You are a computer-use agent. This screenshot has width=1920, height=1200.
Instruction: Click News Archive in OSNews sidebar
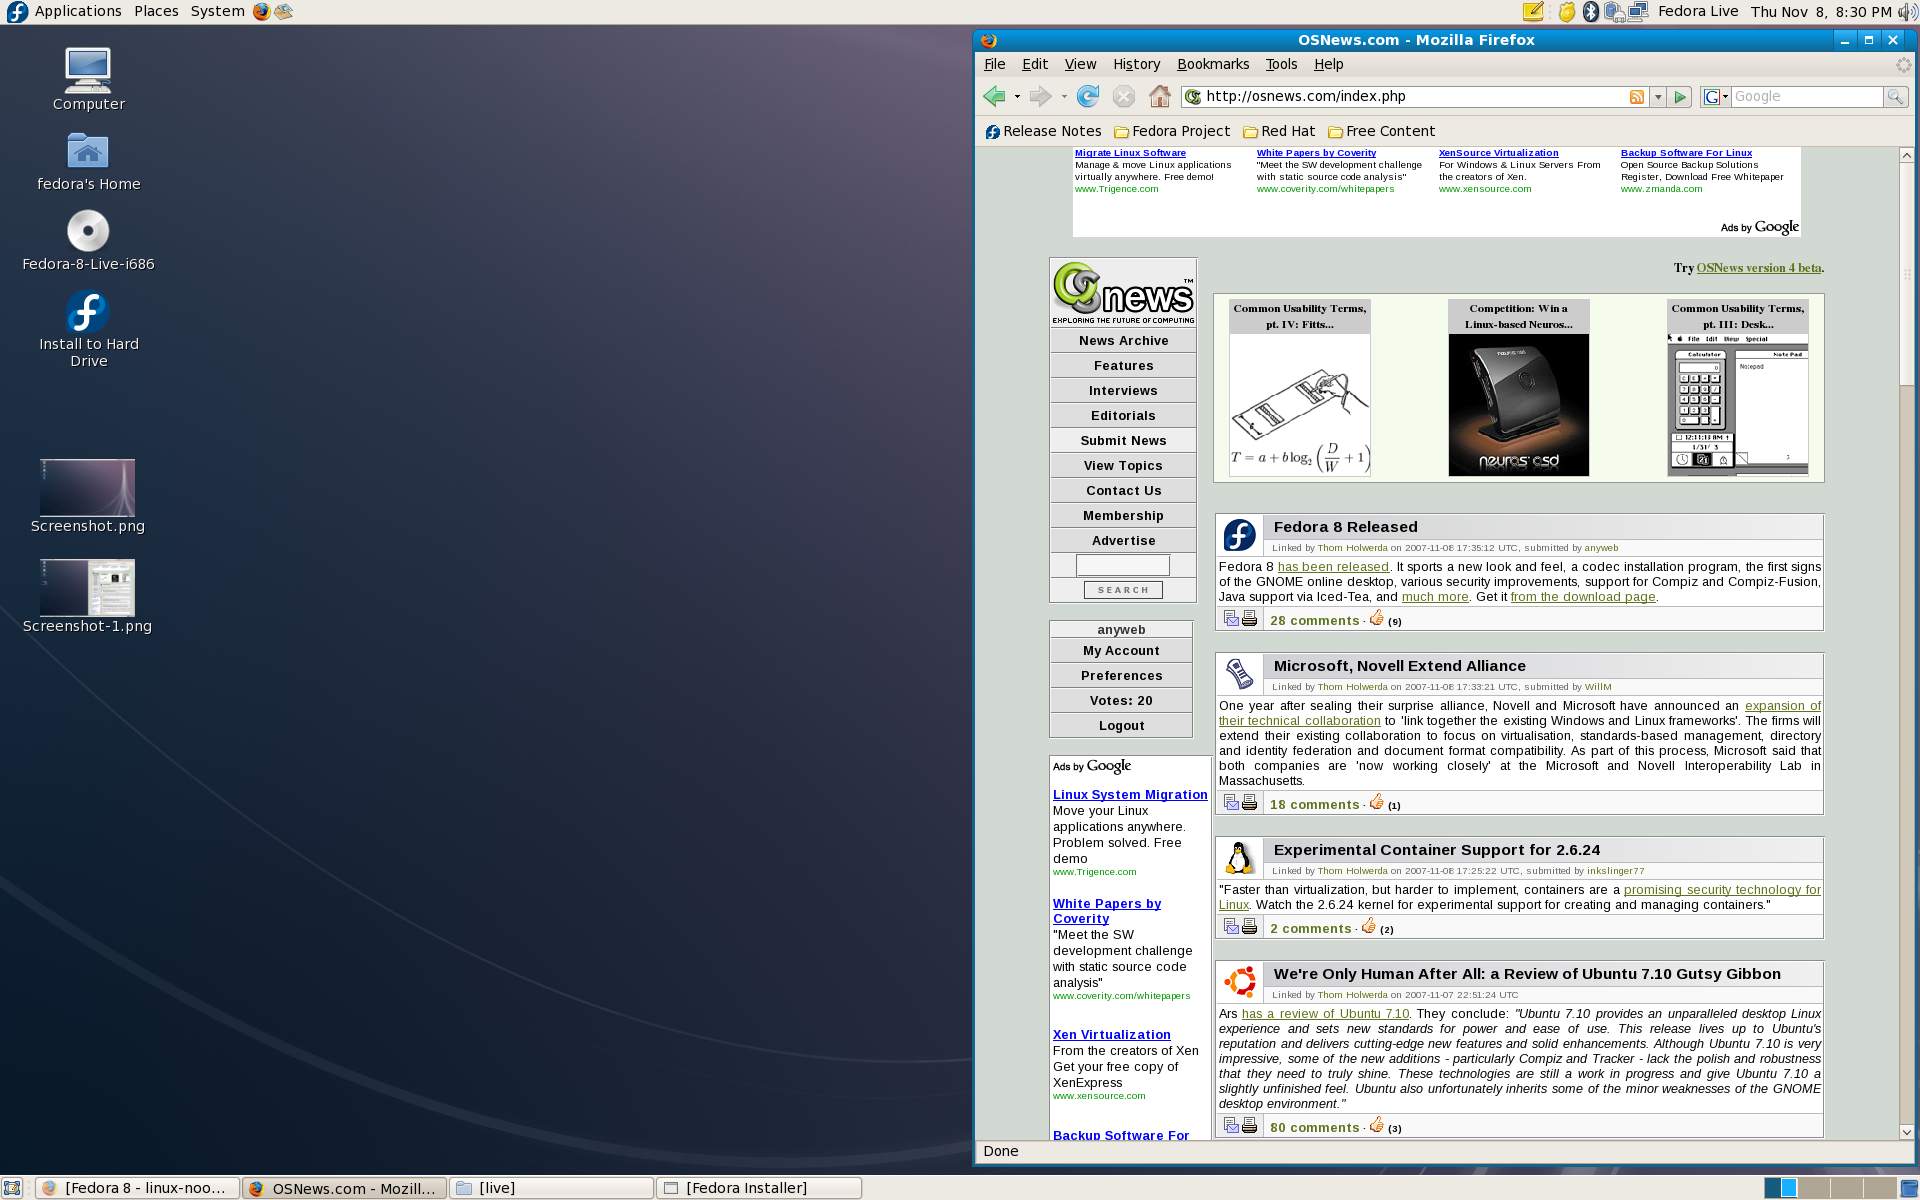pyautogui.click(x=1123, y=341)
